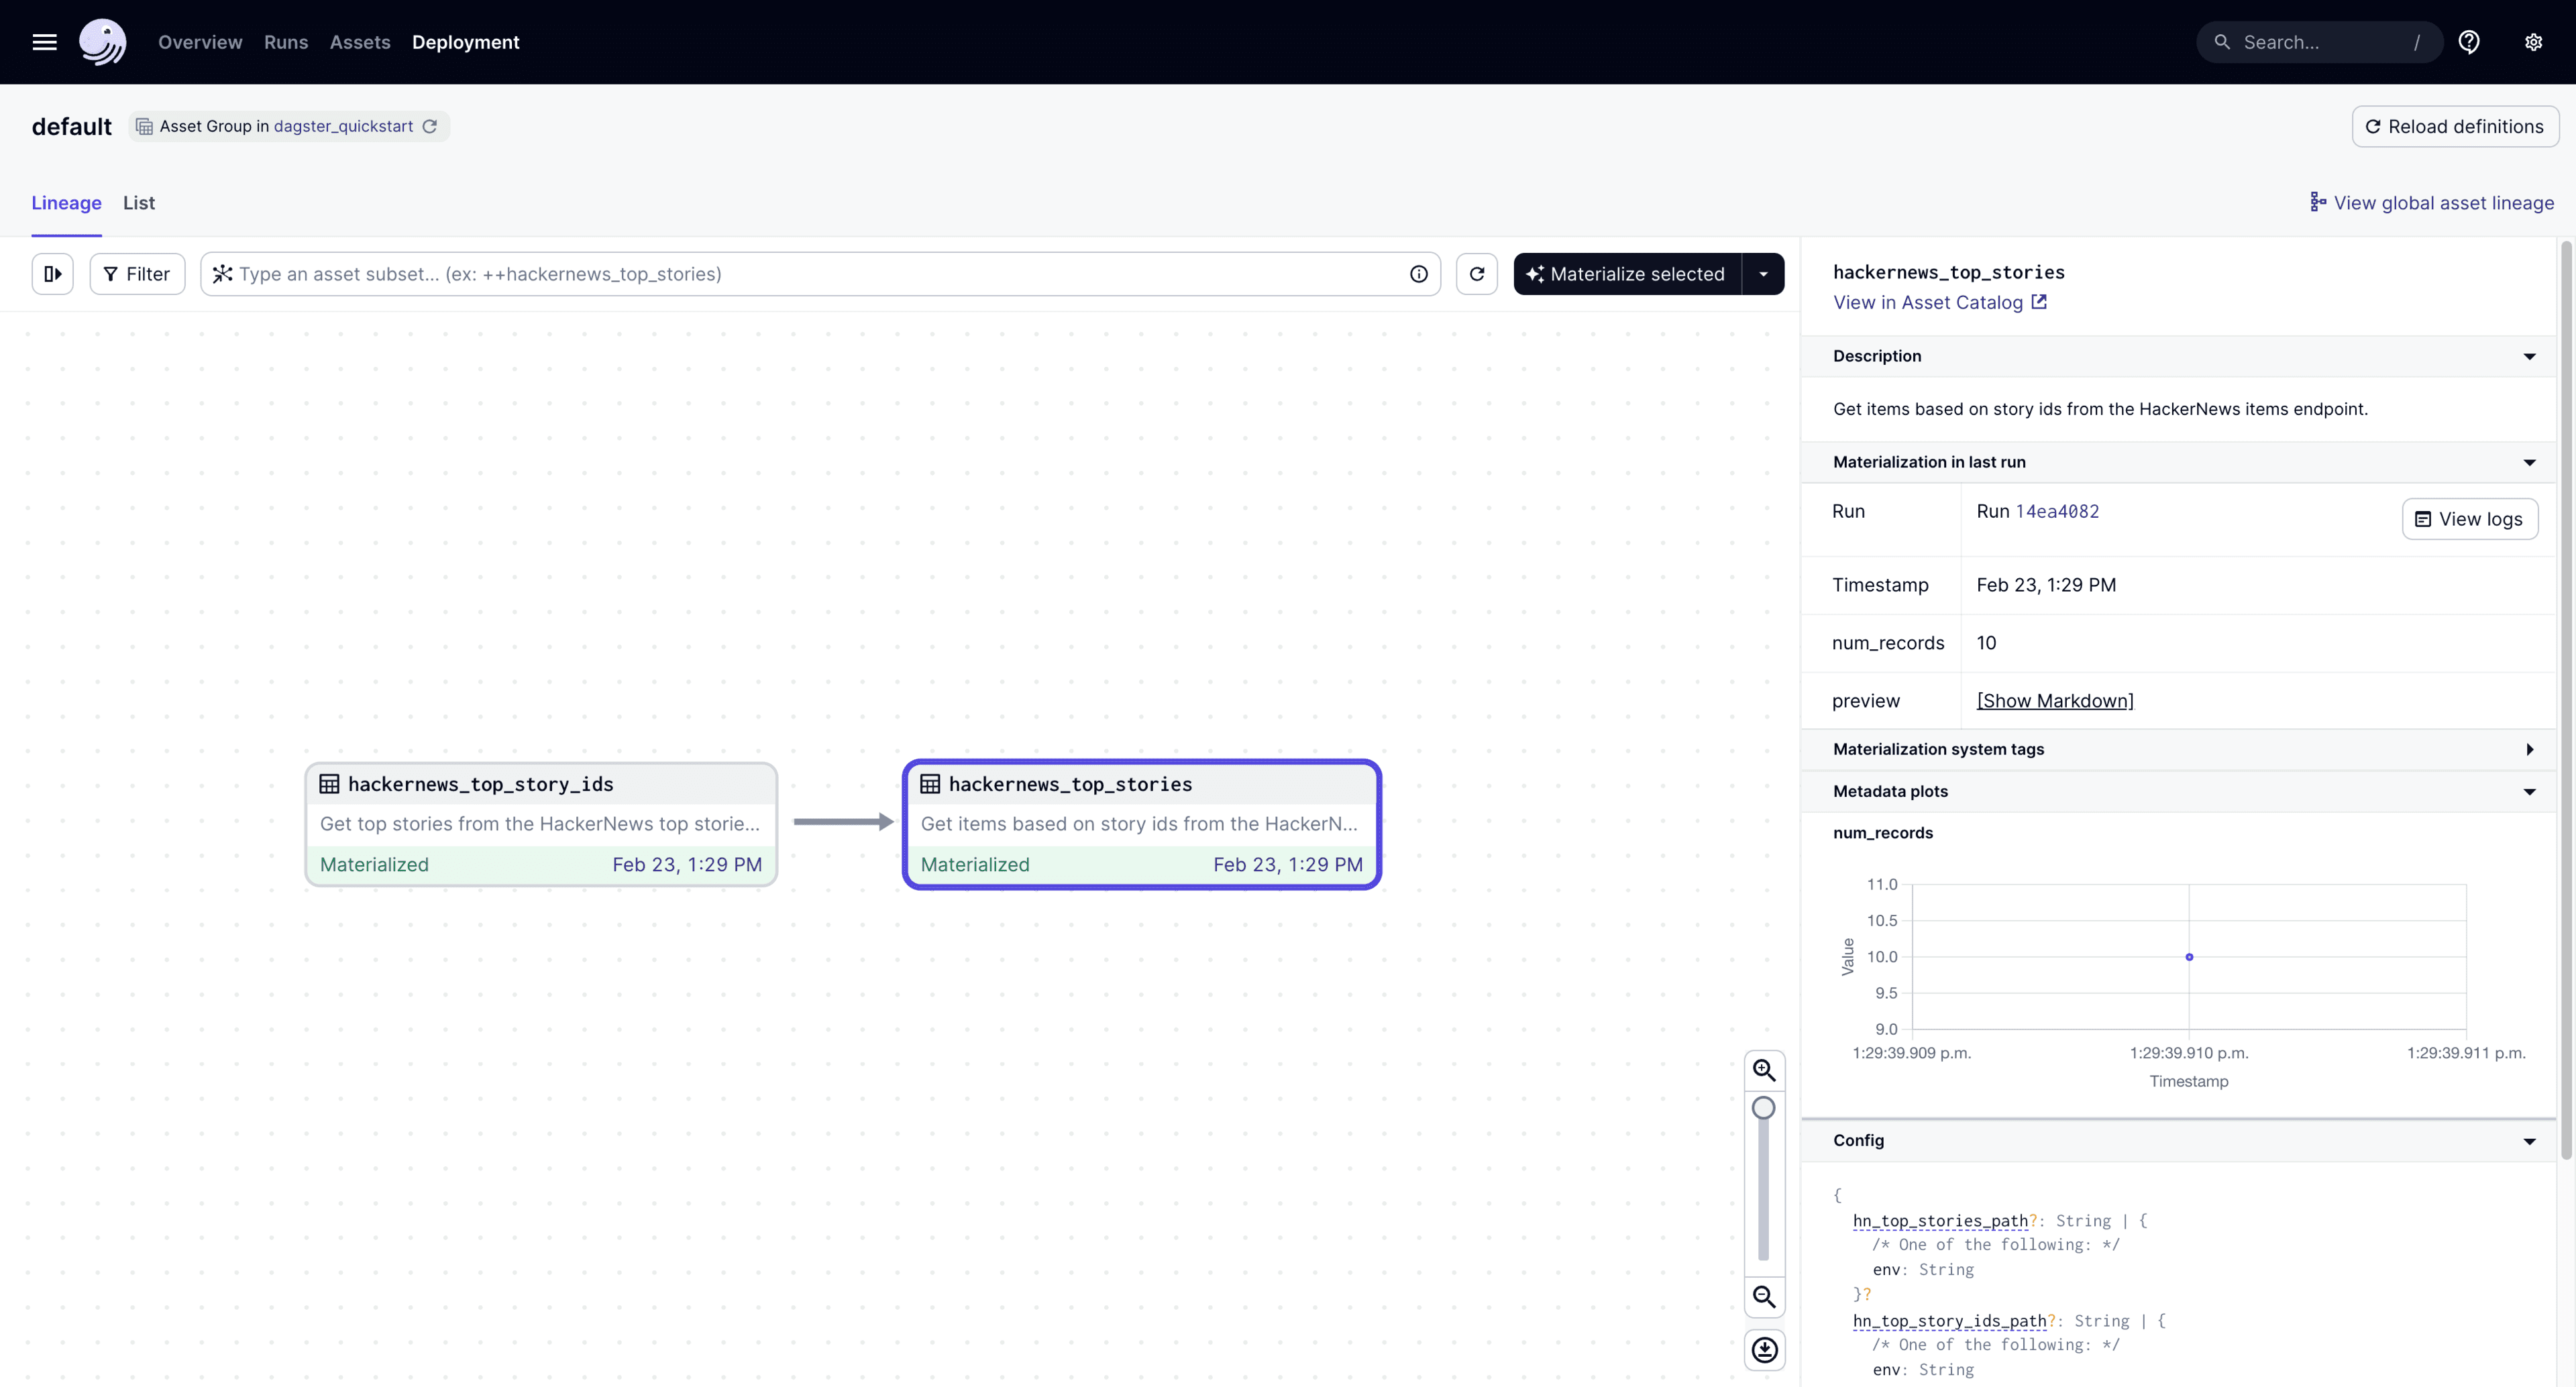Click the refresh/sync icon next to filter
Image resolution: width=2576 pixels, height=1387 pixels.
1476,273
